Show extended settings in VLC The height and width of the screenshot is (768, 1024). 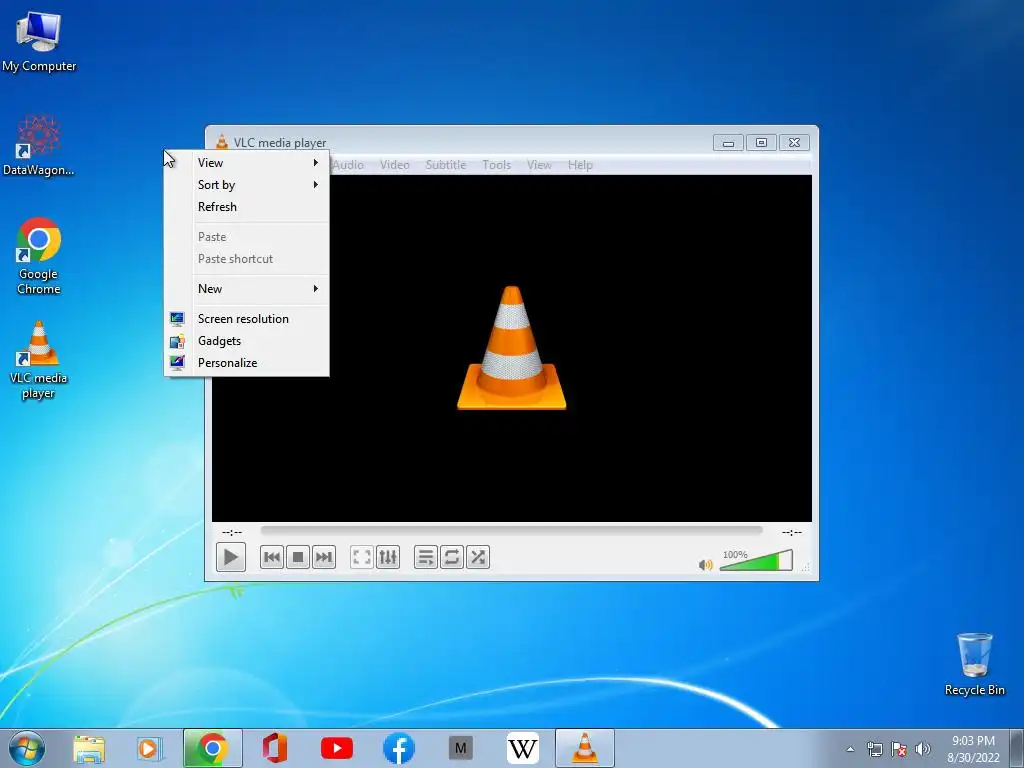[388, 557]
